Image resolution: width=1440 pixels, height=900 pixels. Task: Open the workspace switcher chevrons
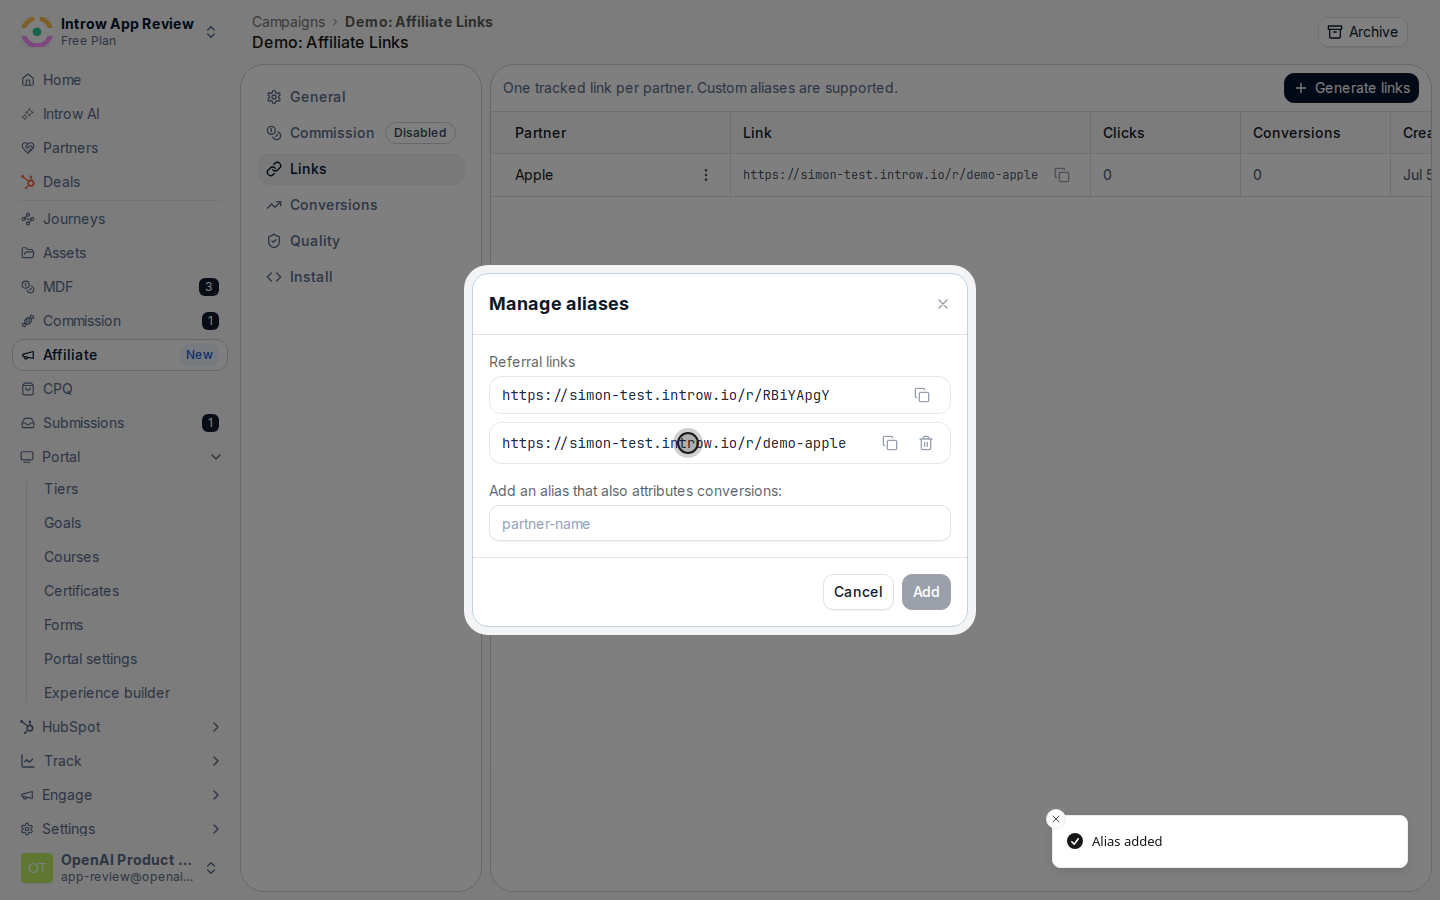tap(211, 32)
